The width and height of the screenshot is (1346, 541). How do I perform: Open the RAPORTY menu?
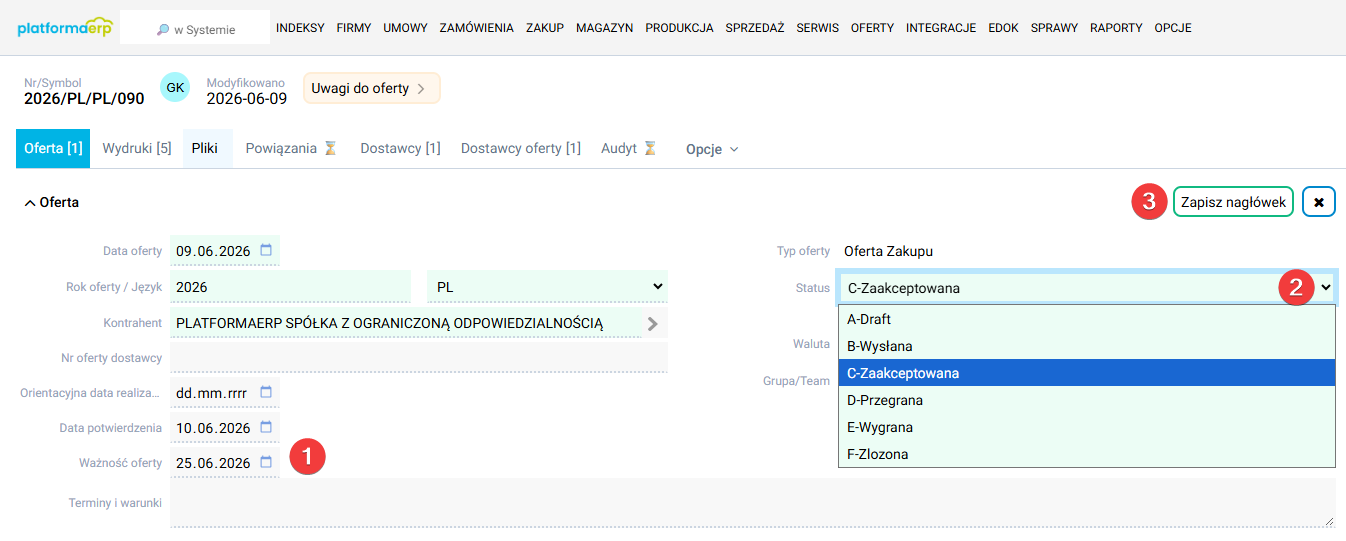(x=1116, y=28)
